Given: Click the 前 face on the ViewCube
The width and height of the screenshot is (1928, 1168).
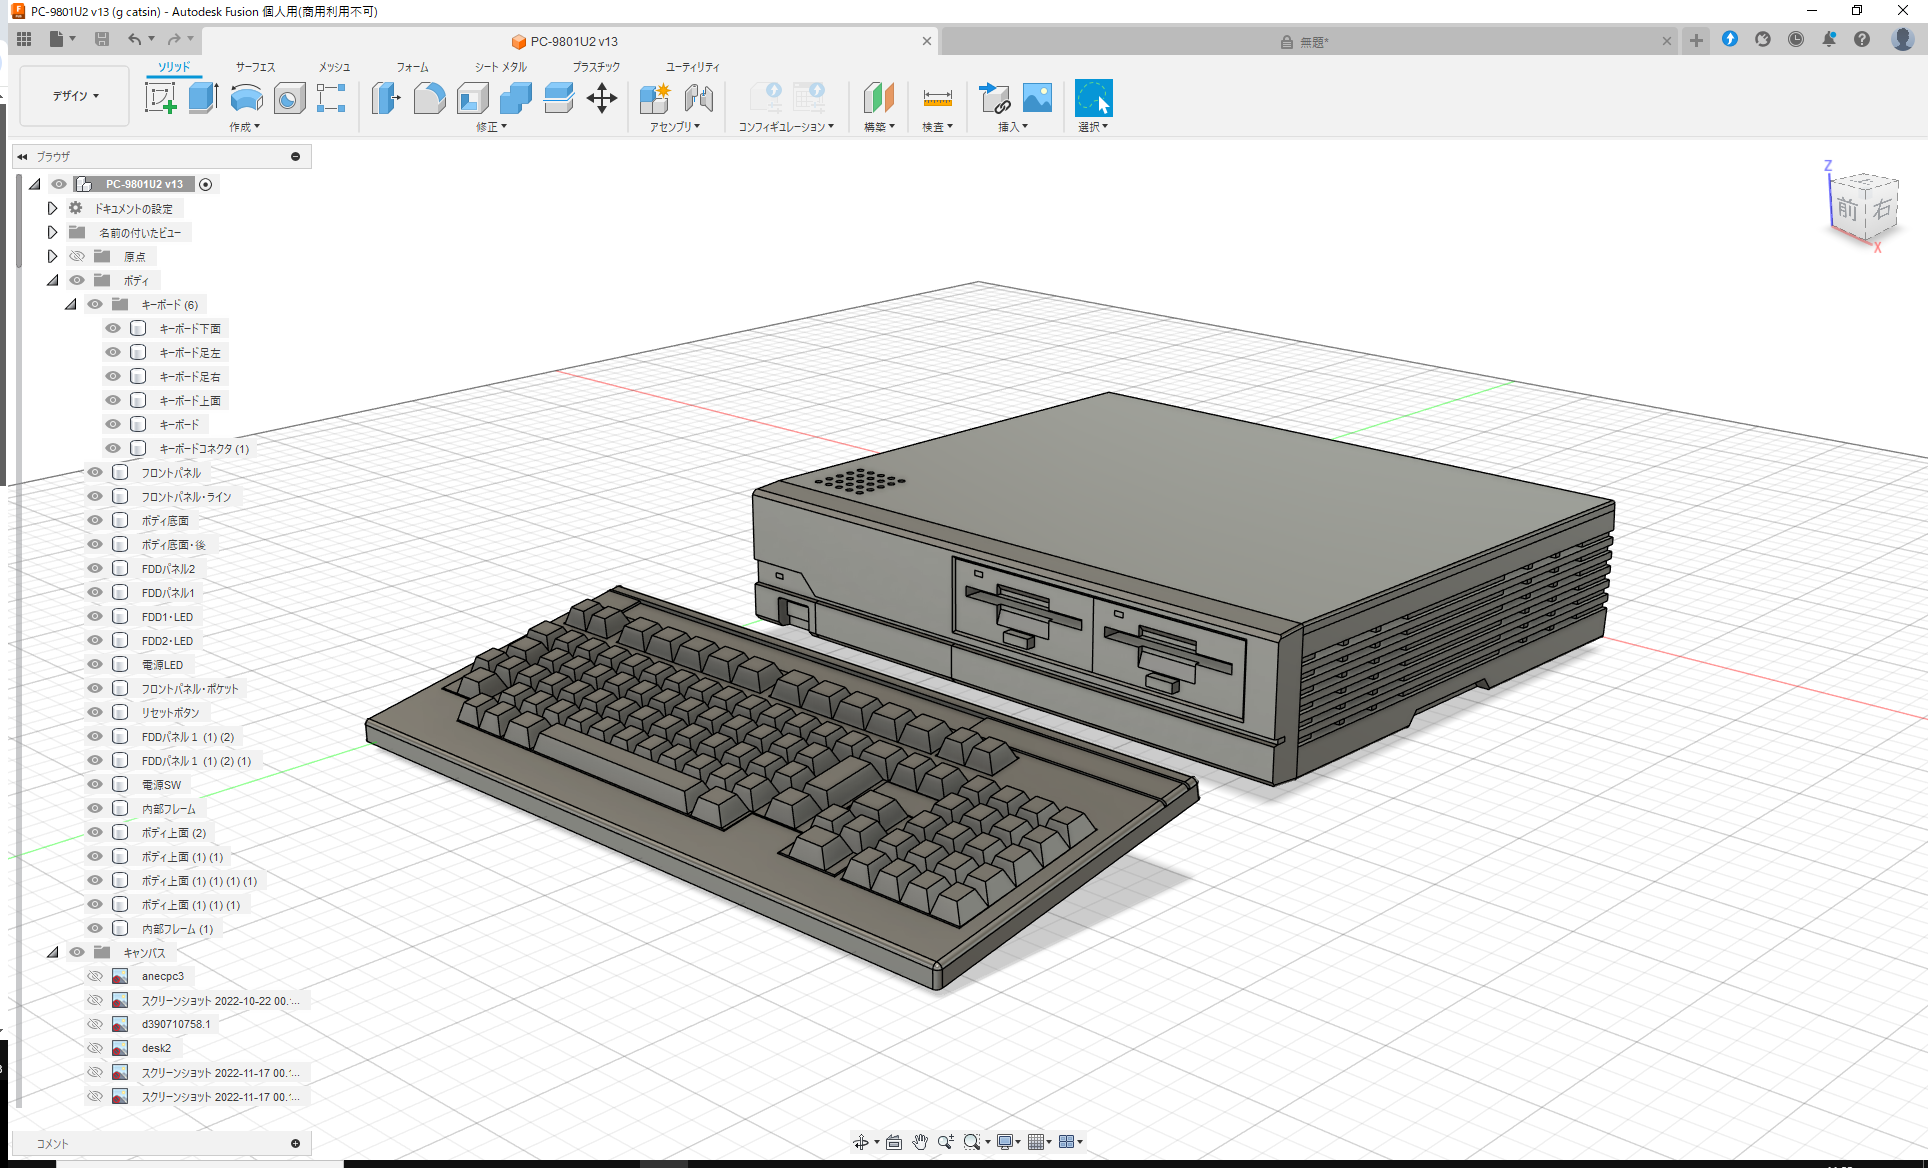Looking at the screenshot, I should [x=1849, y=211].
